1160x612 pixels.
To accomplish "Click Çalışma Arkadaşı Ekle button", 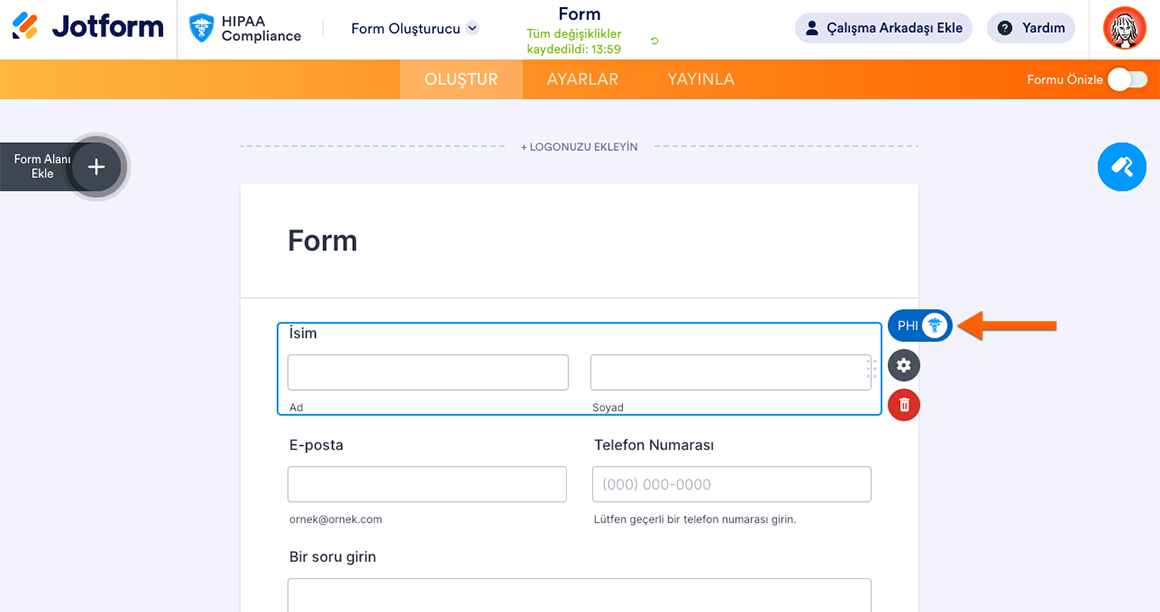I will pyautogui.click(x=883, y=27).
